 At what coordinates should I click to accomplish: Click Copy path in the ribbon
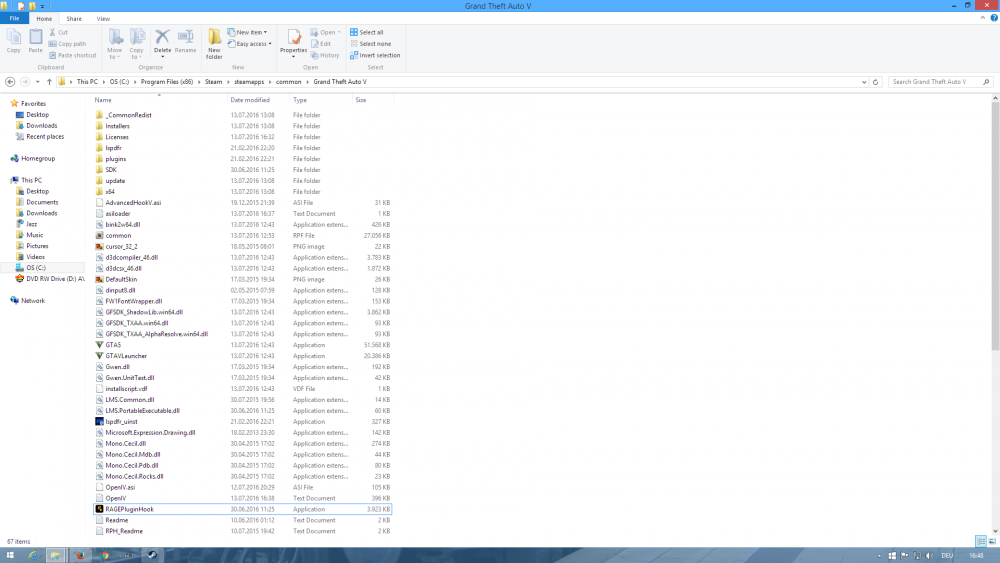68,44
